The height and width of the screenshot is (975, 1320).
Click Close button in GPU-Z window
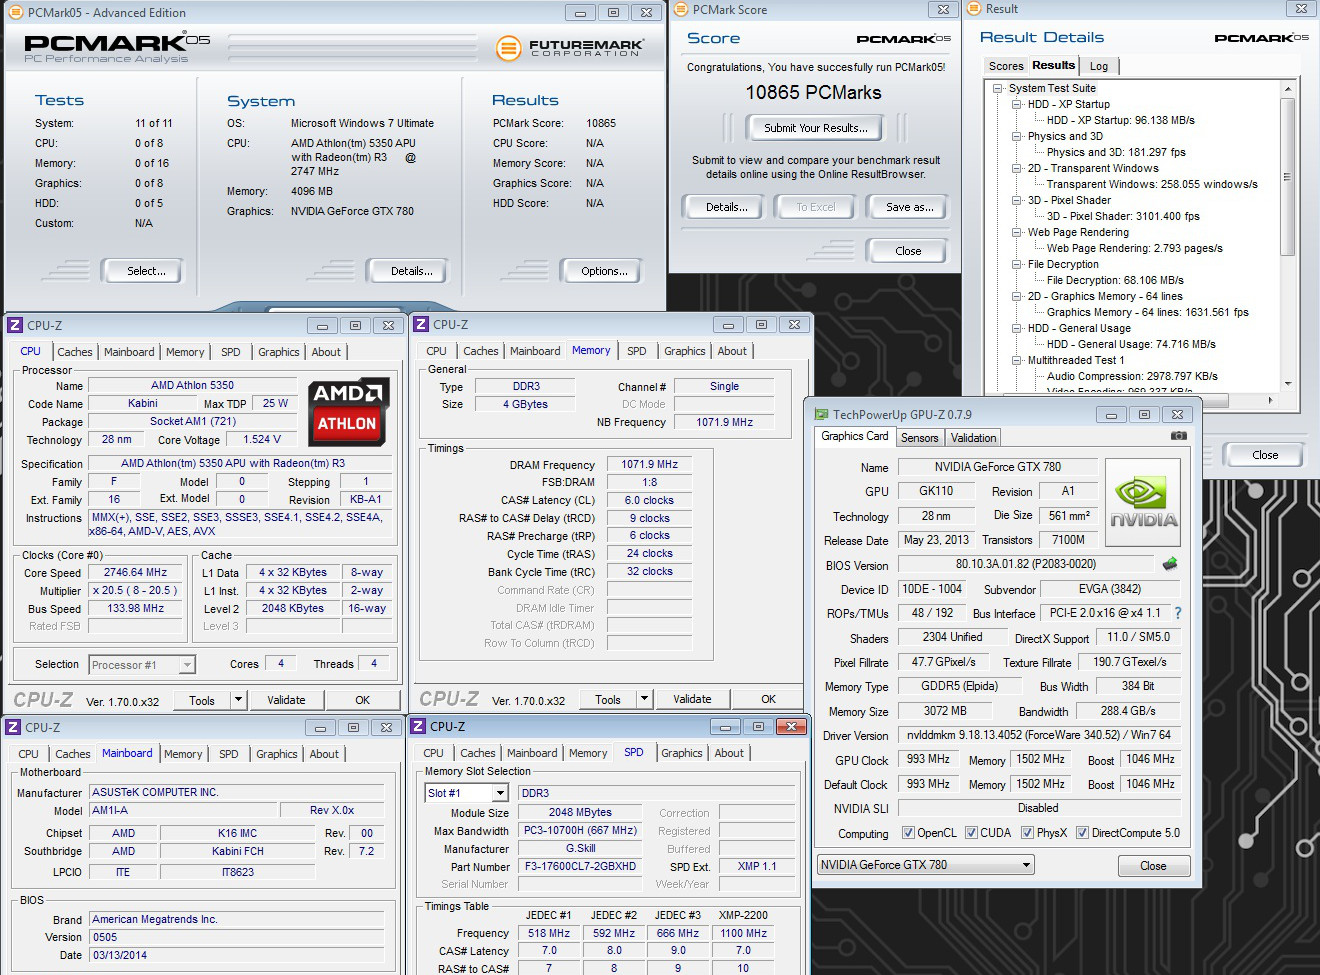1153,866
